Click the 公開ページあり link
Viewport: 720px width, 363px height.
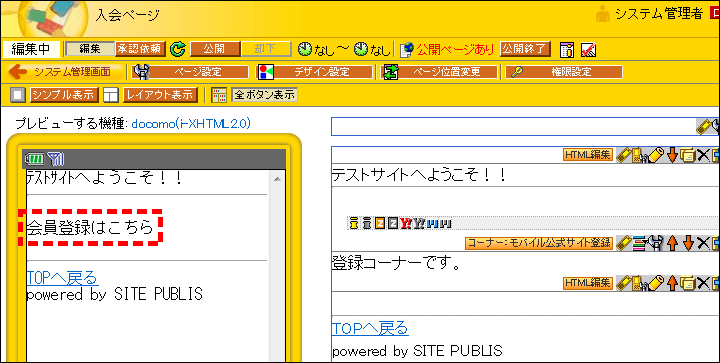click(x=456, y=49)
